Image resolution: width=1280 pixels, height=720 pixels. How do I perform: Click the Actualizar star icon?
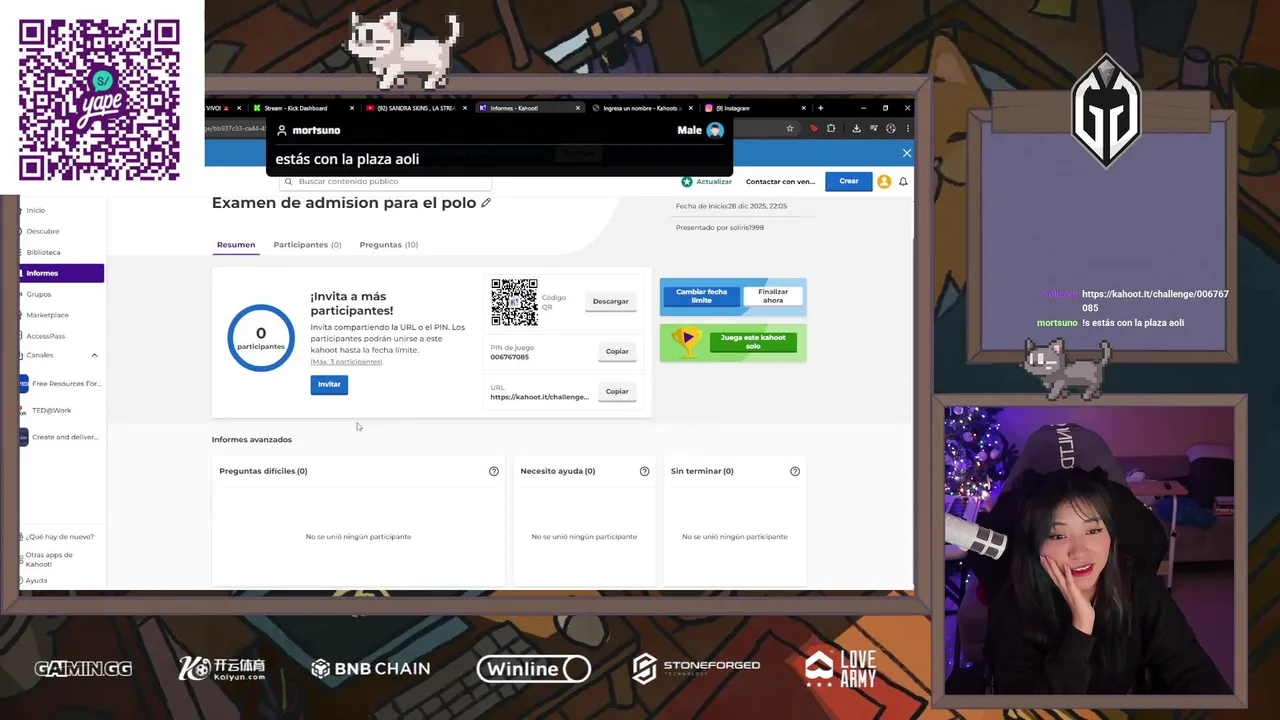pos(687,182)
